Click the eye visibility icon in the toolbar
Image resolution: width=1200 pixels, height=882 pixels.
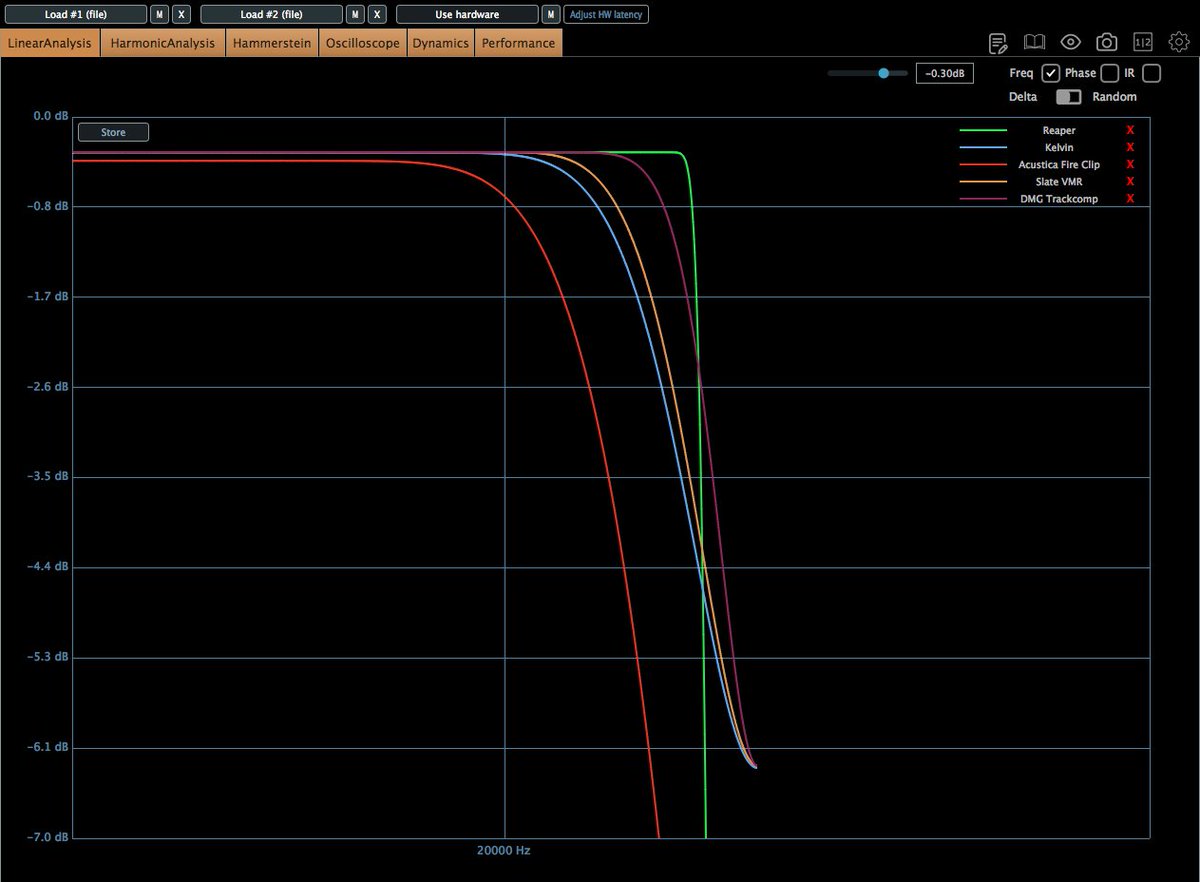[x=1070, y=42]
